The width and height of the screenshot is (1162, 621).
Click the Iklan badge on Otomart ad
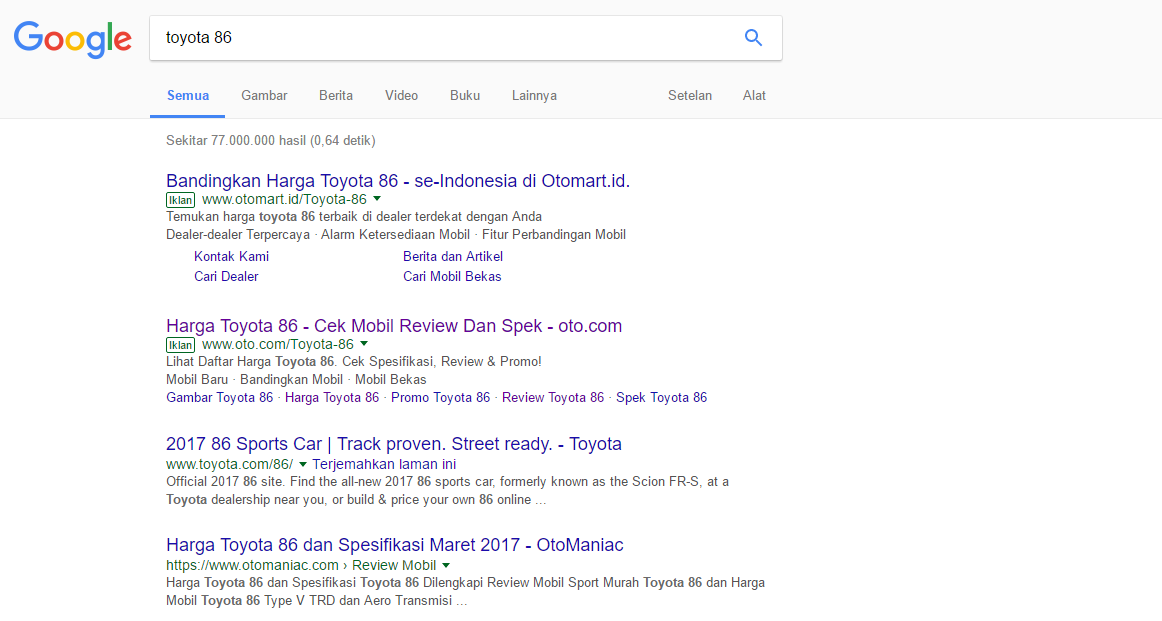pos(180,200)
